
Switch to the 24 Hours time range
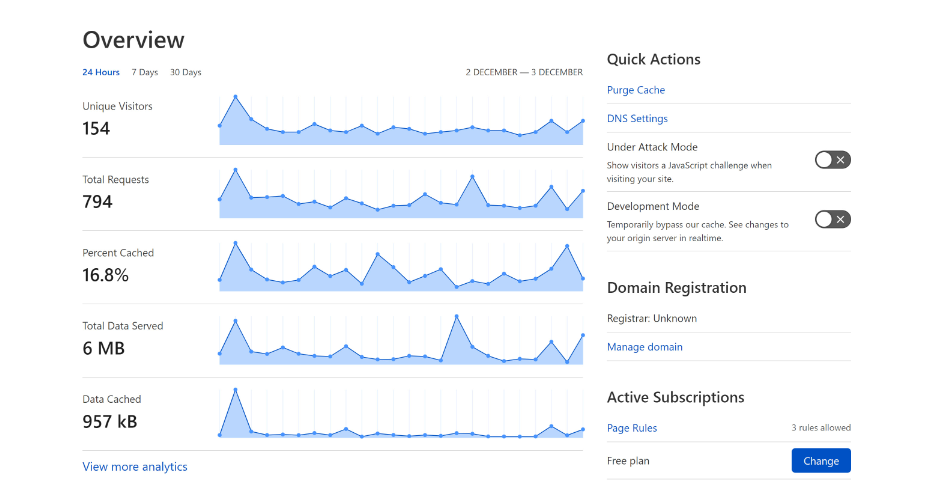click(x=101, y=72)
